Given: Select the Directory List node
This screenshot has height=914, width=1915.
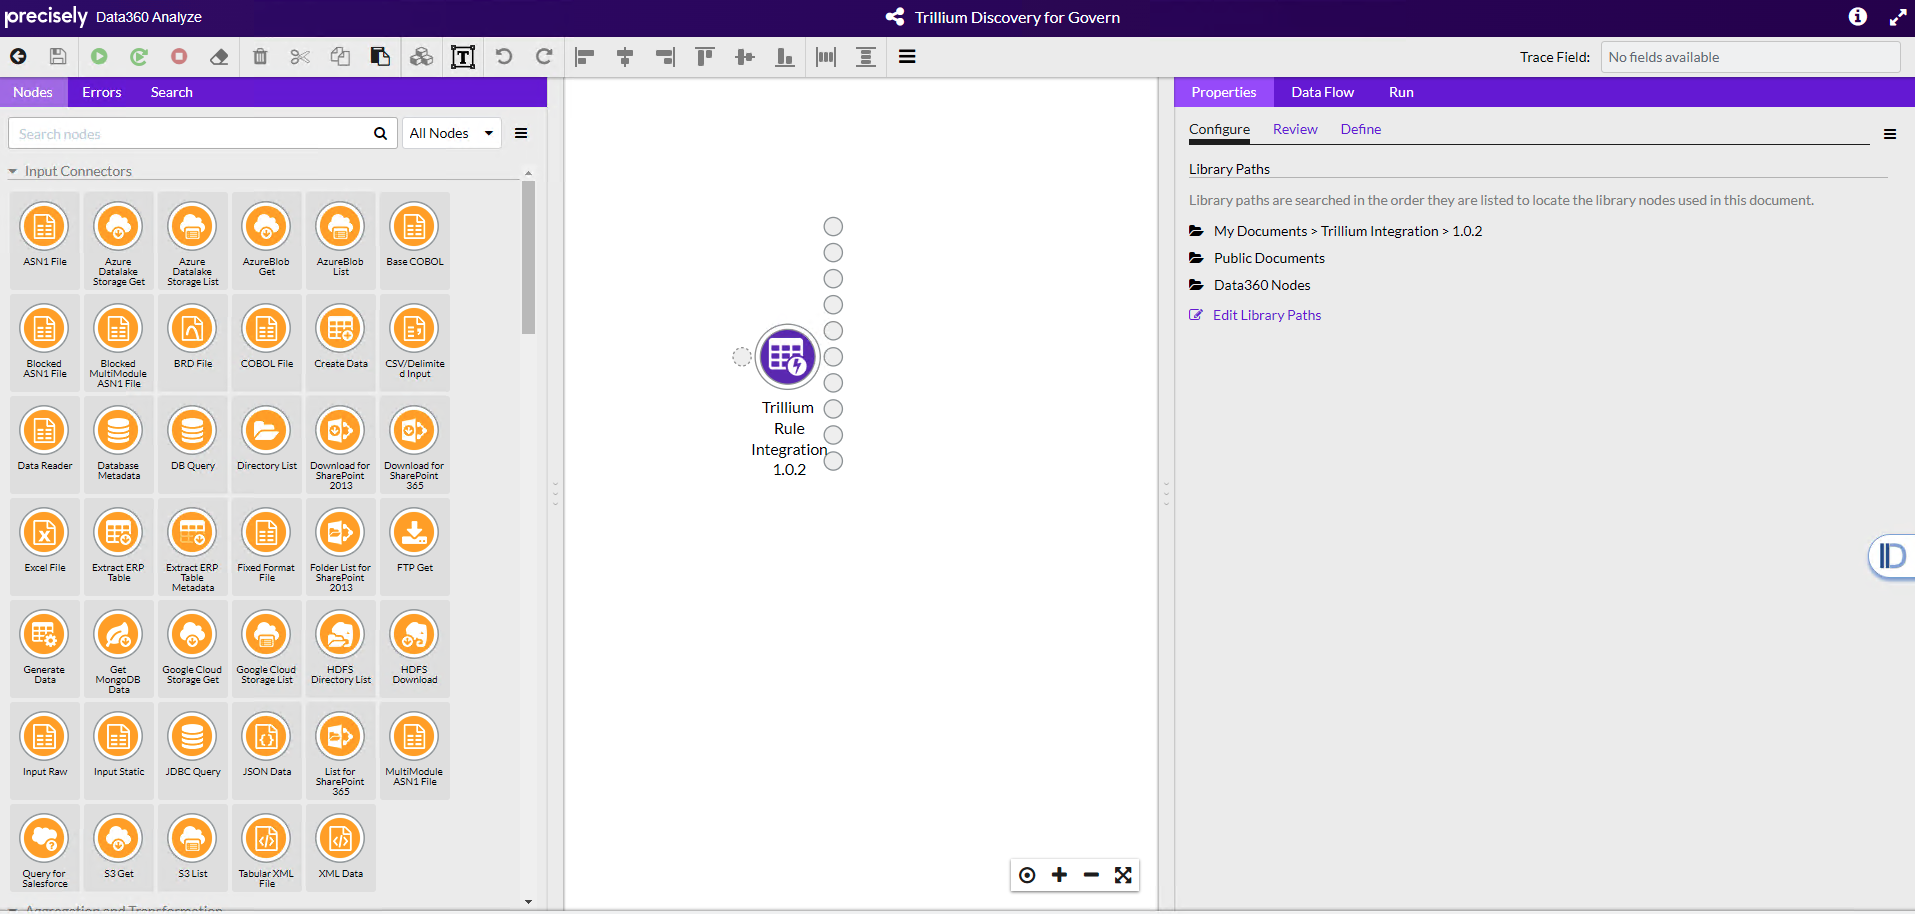Looking at the screenshot, I should point(267,443).
